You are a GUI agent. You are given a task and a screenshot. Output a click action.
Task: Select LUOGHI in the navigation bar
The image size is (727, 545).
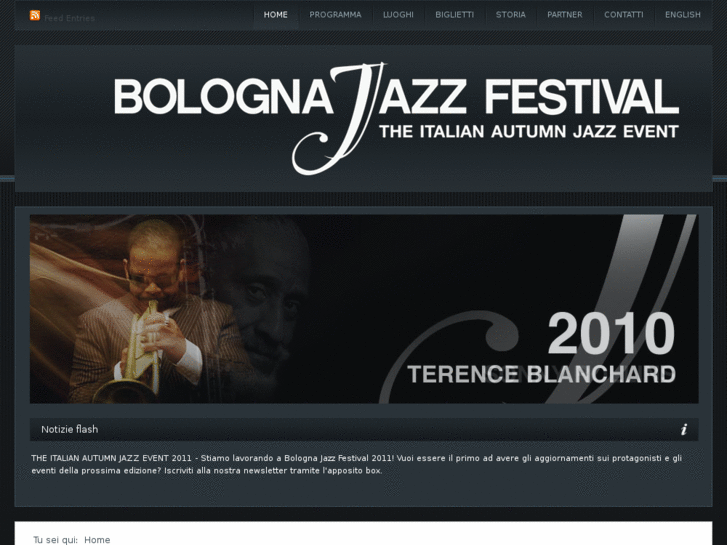coord(398,15)
